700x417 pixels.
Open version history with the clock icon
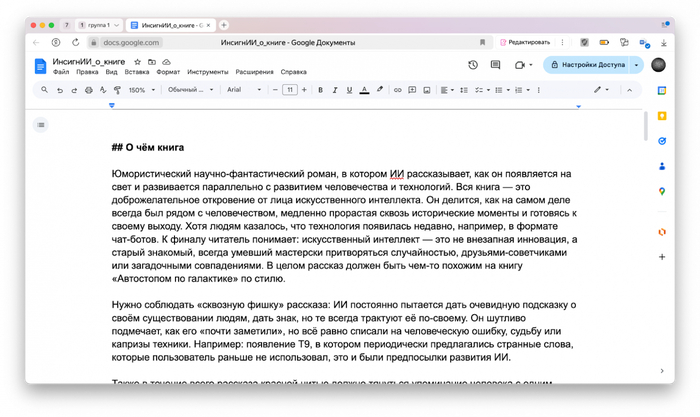tap(473, 65)
